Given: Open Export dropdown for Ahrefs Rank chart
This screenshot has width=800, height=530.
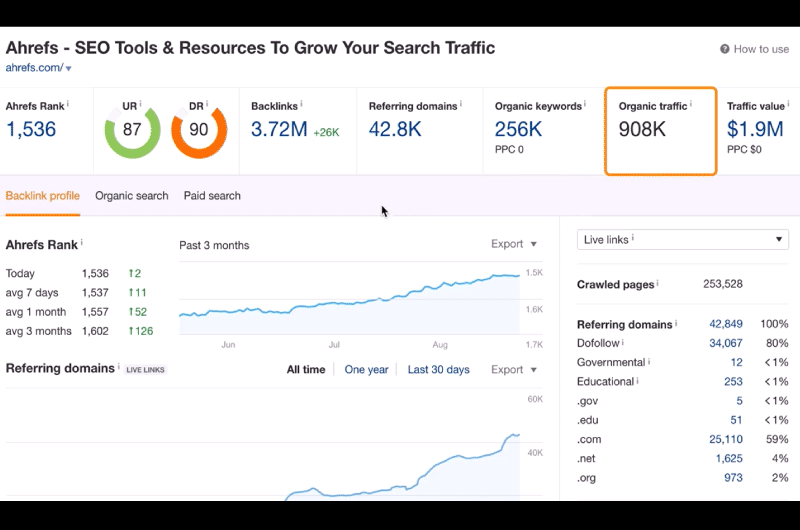Looking at the screenshot, I should [514, 244].
